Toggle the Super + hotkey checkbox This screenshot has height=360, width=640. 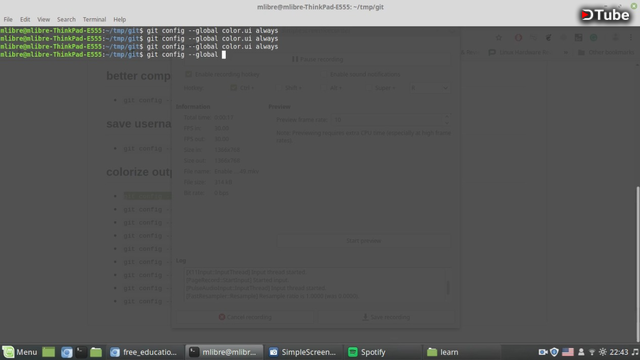point(369,88)
